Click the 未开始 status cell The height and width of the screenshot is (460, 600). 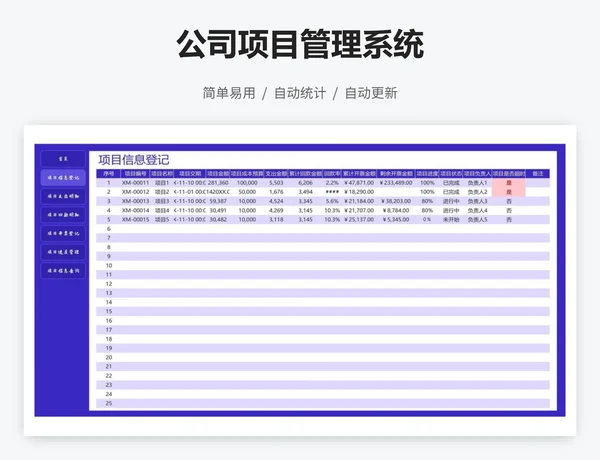point(451,220)
